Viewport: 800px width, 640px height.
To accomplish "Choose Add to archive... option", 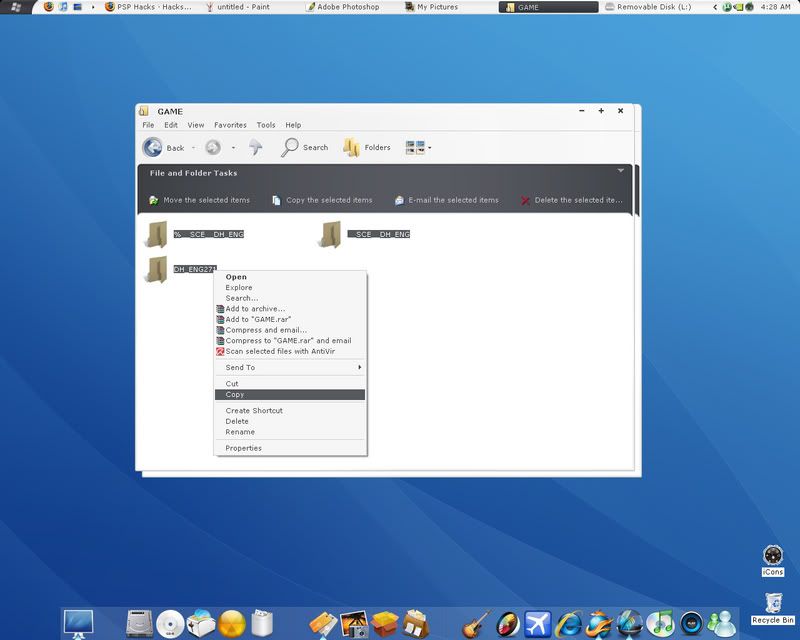I will pyautogui.click(x=290, y=309).
